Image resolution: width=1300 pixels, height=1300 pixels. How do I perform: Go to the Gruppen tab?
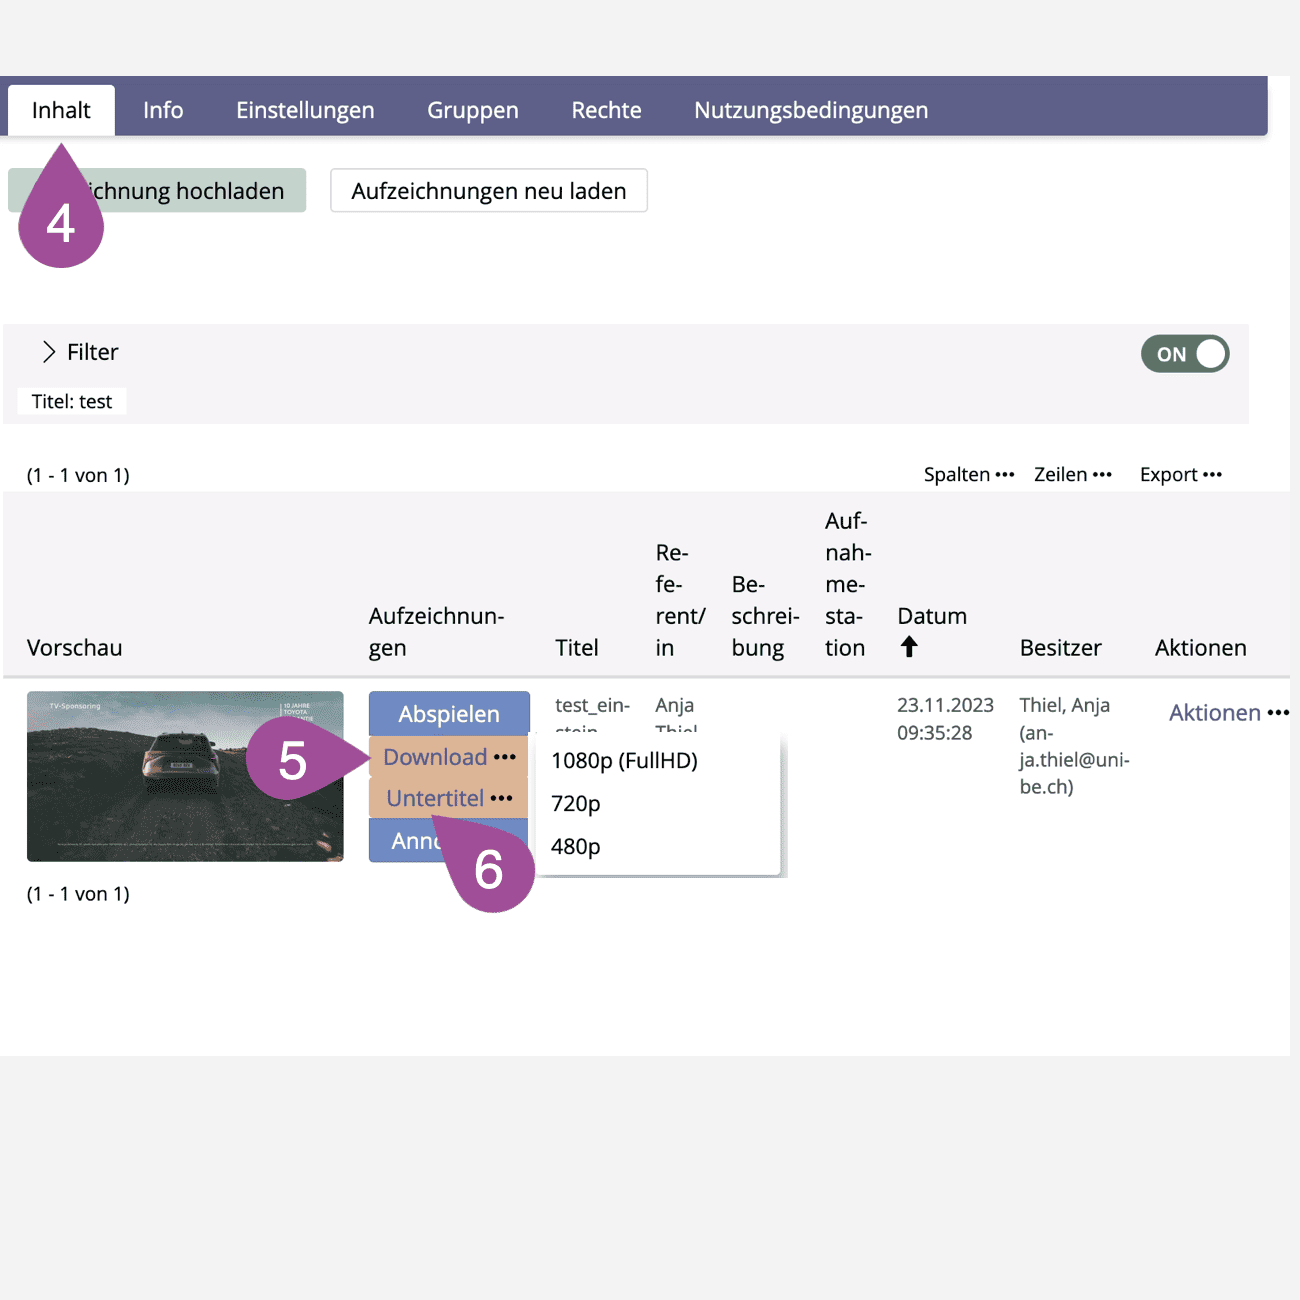tap(473, 110)
